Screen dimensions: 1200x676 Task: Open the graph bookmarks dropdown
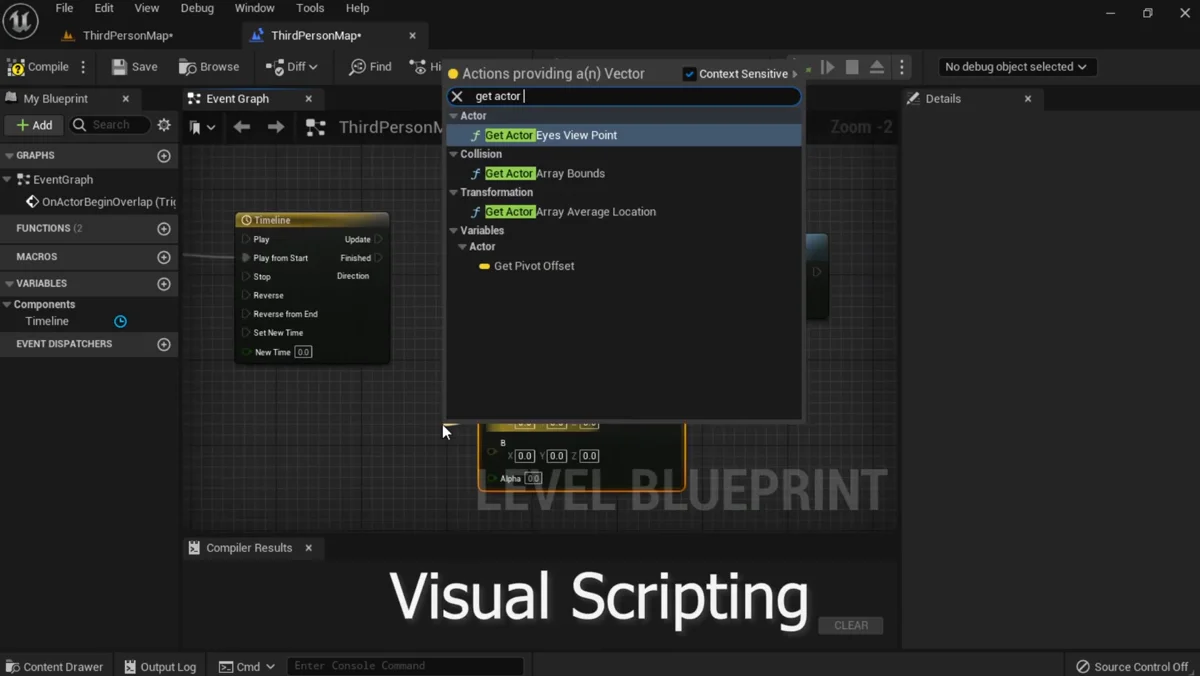point(202,127)
